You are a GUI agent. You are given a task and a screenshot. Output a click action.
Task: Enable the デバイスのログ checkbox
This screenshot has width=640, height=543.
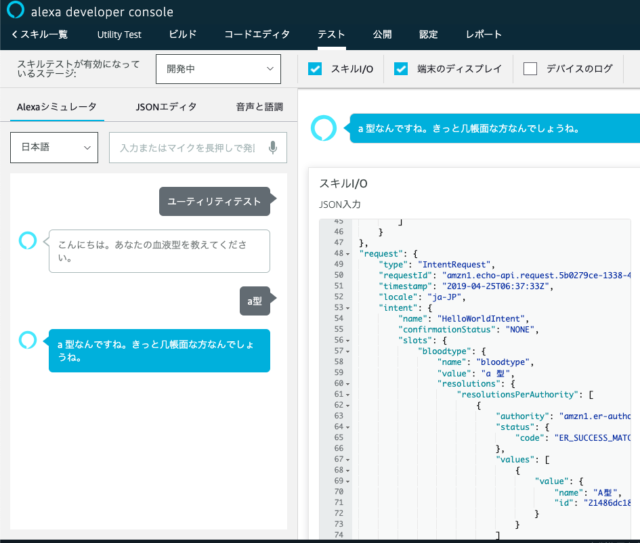click(x=530, y=69)
